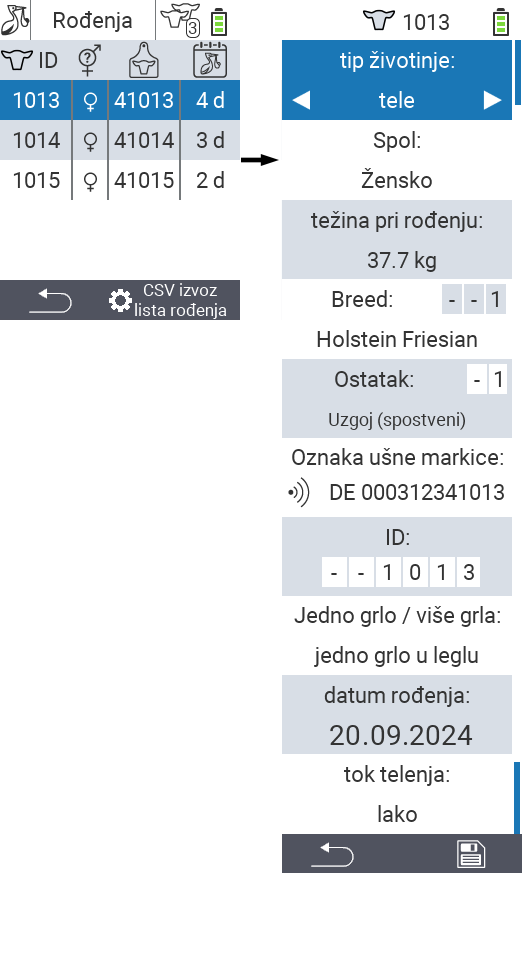523x958 pixels.
Task: Select previous animal type with left arrow
Action: [301, 100]
